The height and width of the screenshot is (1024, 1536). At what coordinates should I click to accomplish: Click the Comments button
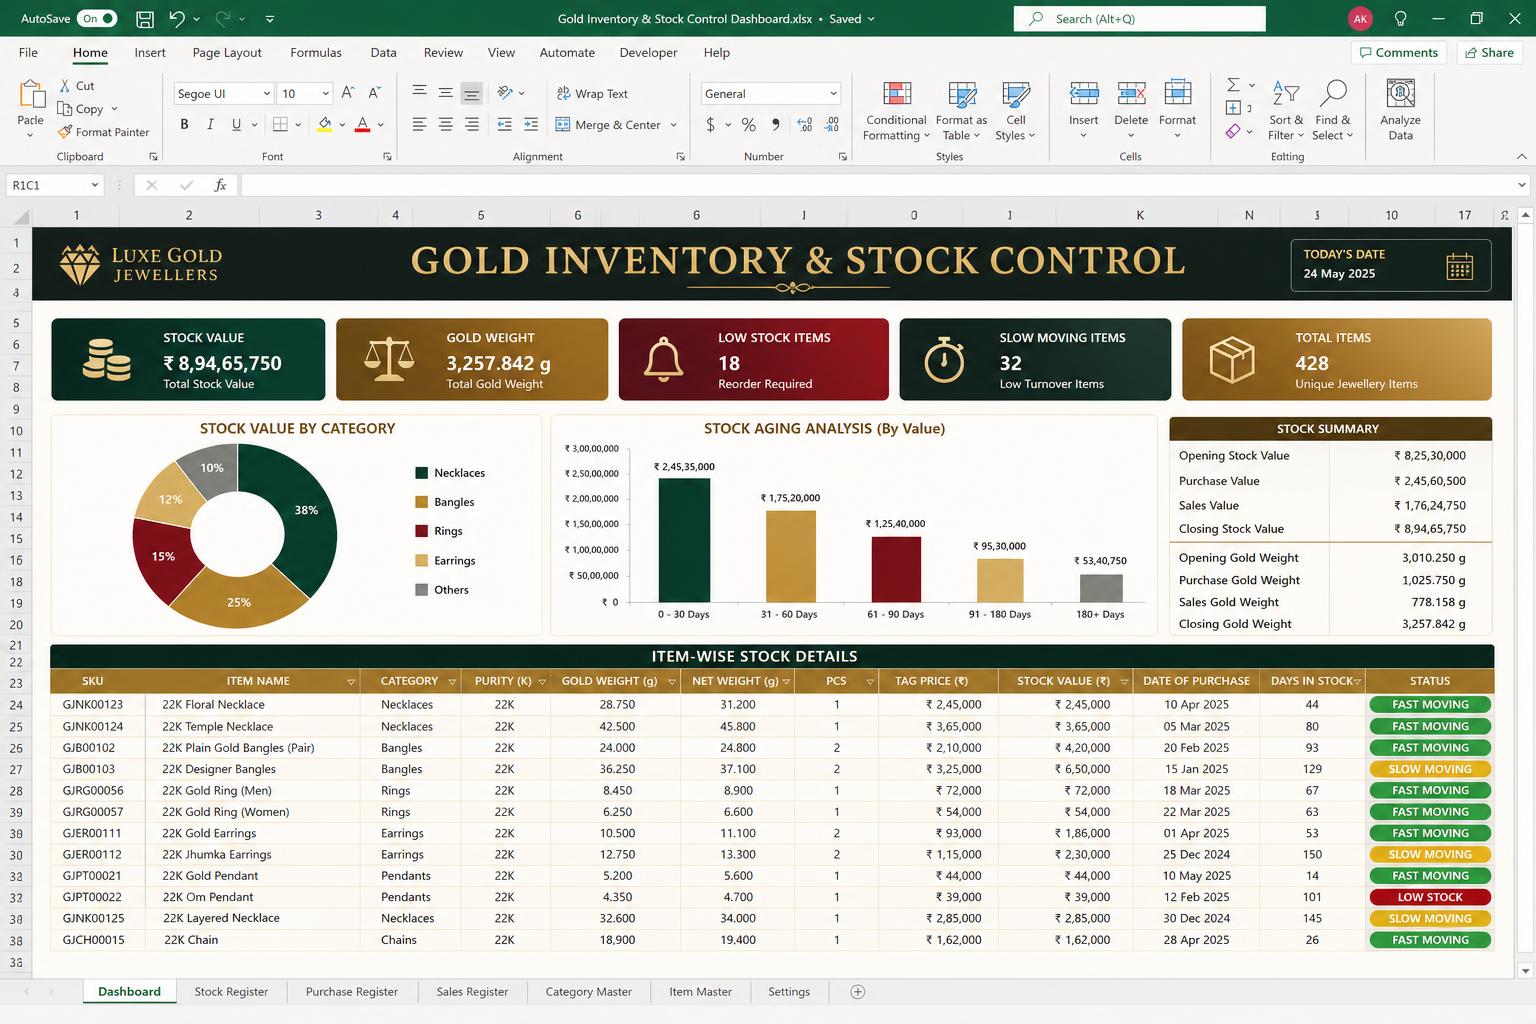[1399, 53]
